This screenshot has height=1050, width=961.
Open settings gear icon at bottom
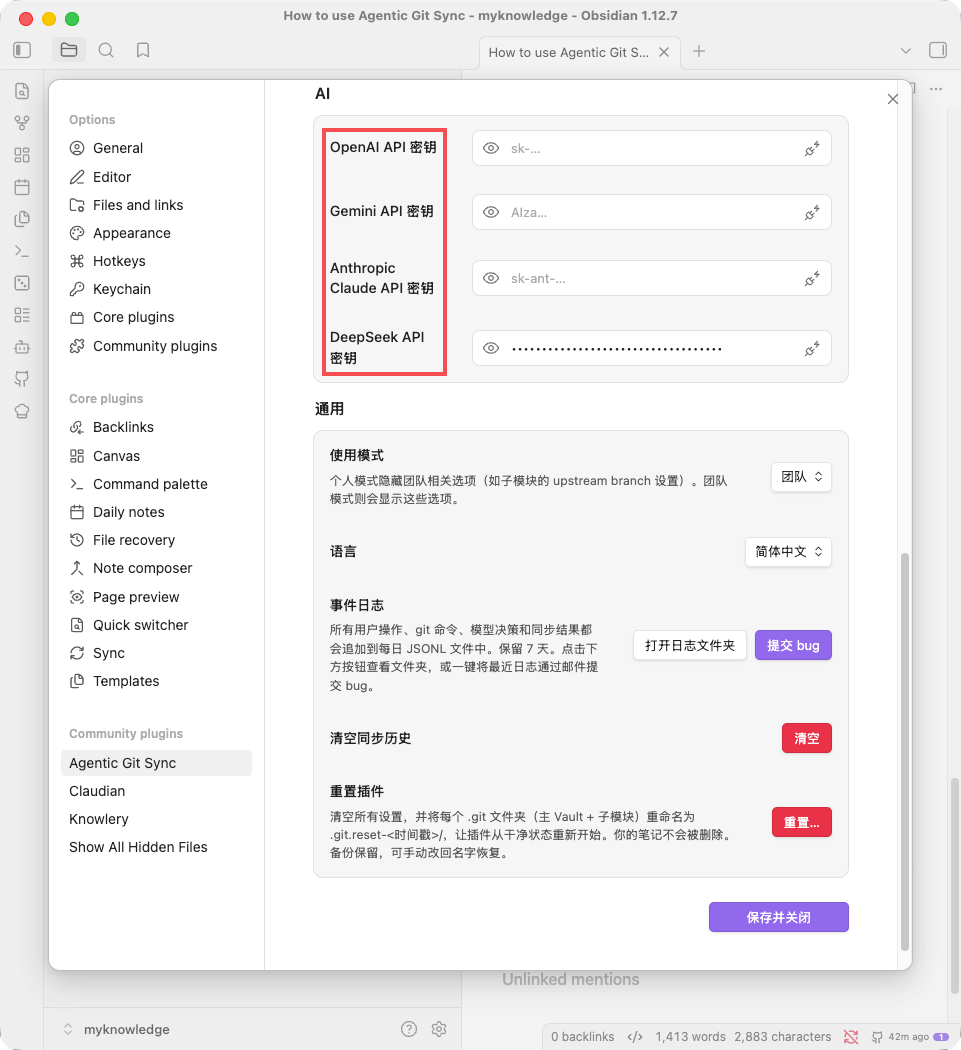point(439,1029)
